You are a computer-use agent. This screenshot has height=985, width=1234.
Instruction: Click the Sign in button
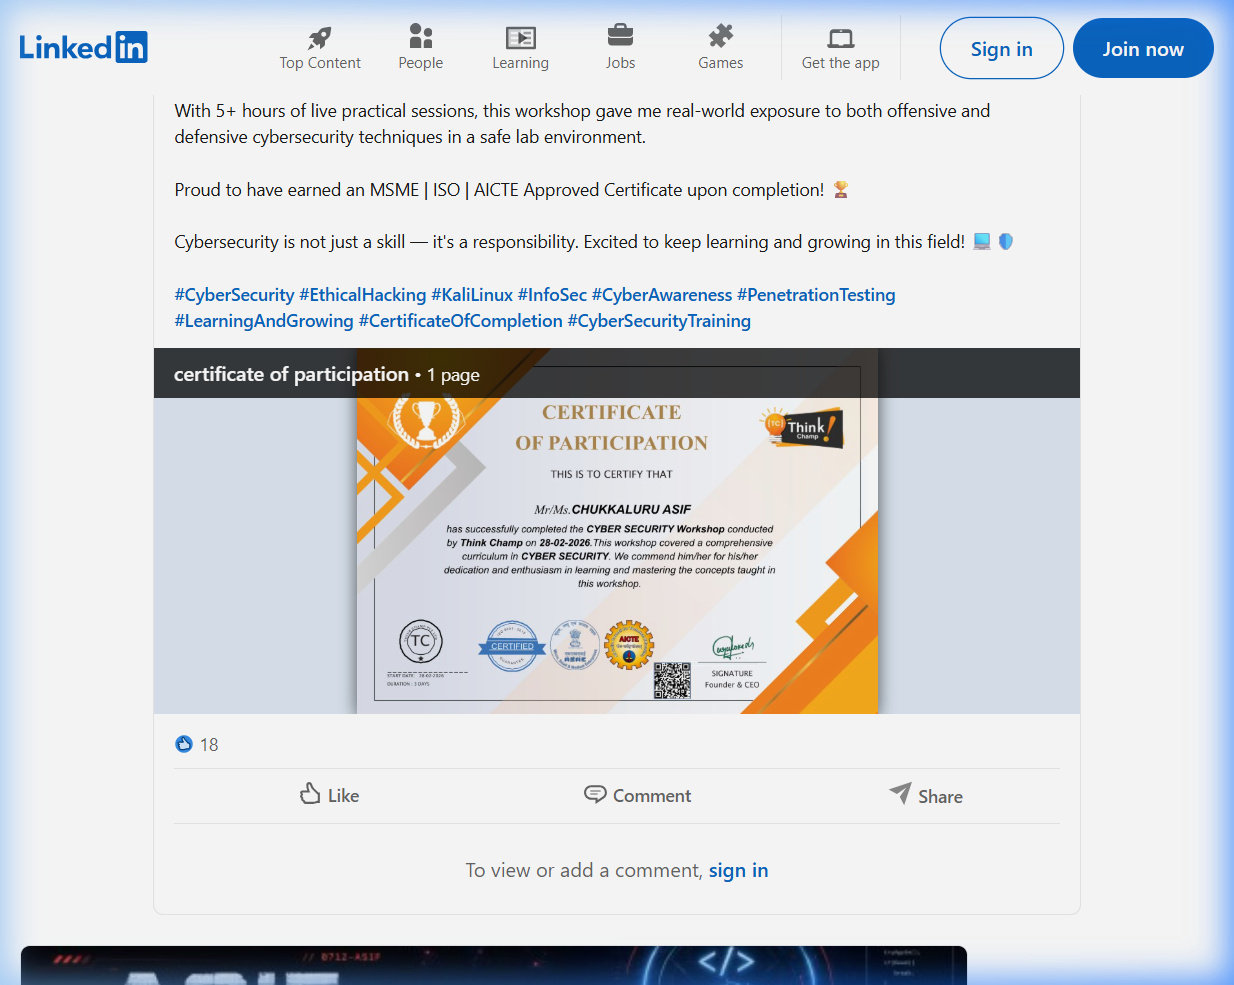coord(1002,48)
